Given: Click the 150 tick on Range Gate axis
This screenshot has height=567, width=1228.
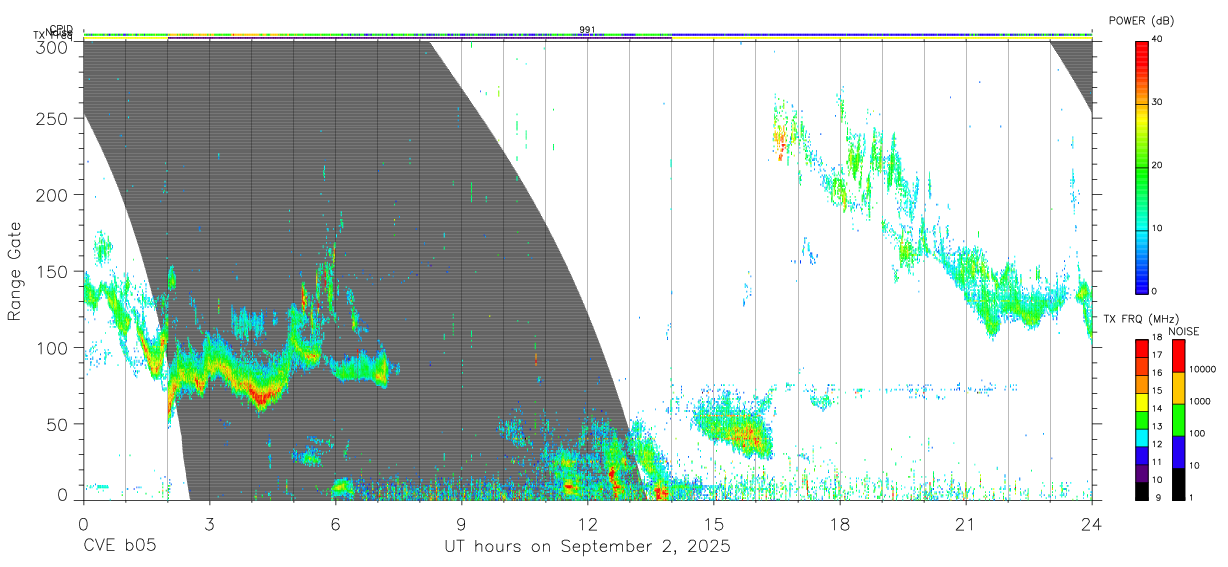Looking at the screenshot, I should pyautogui.click(x=53, y=271).
